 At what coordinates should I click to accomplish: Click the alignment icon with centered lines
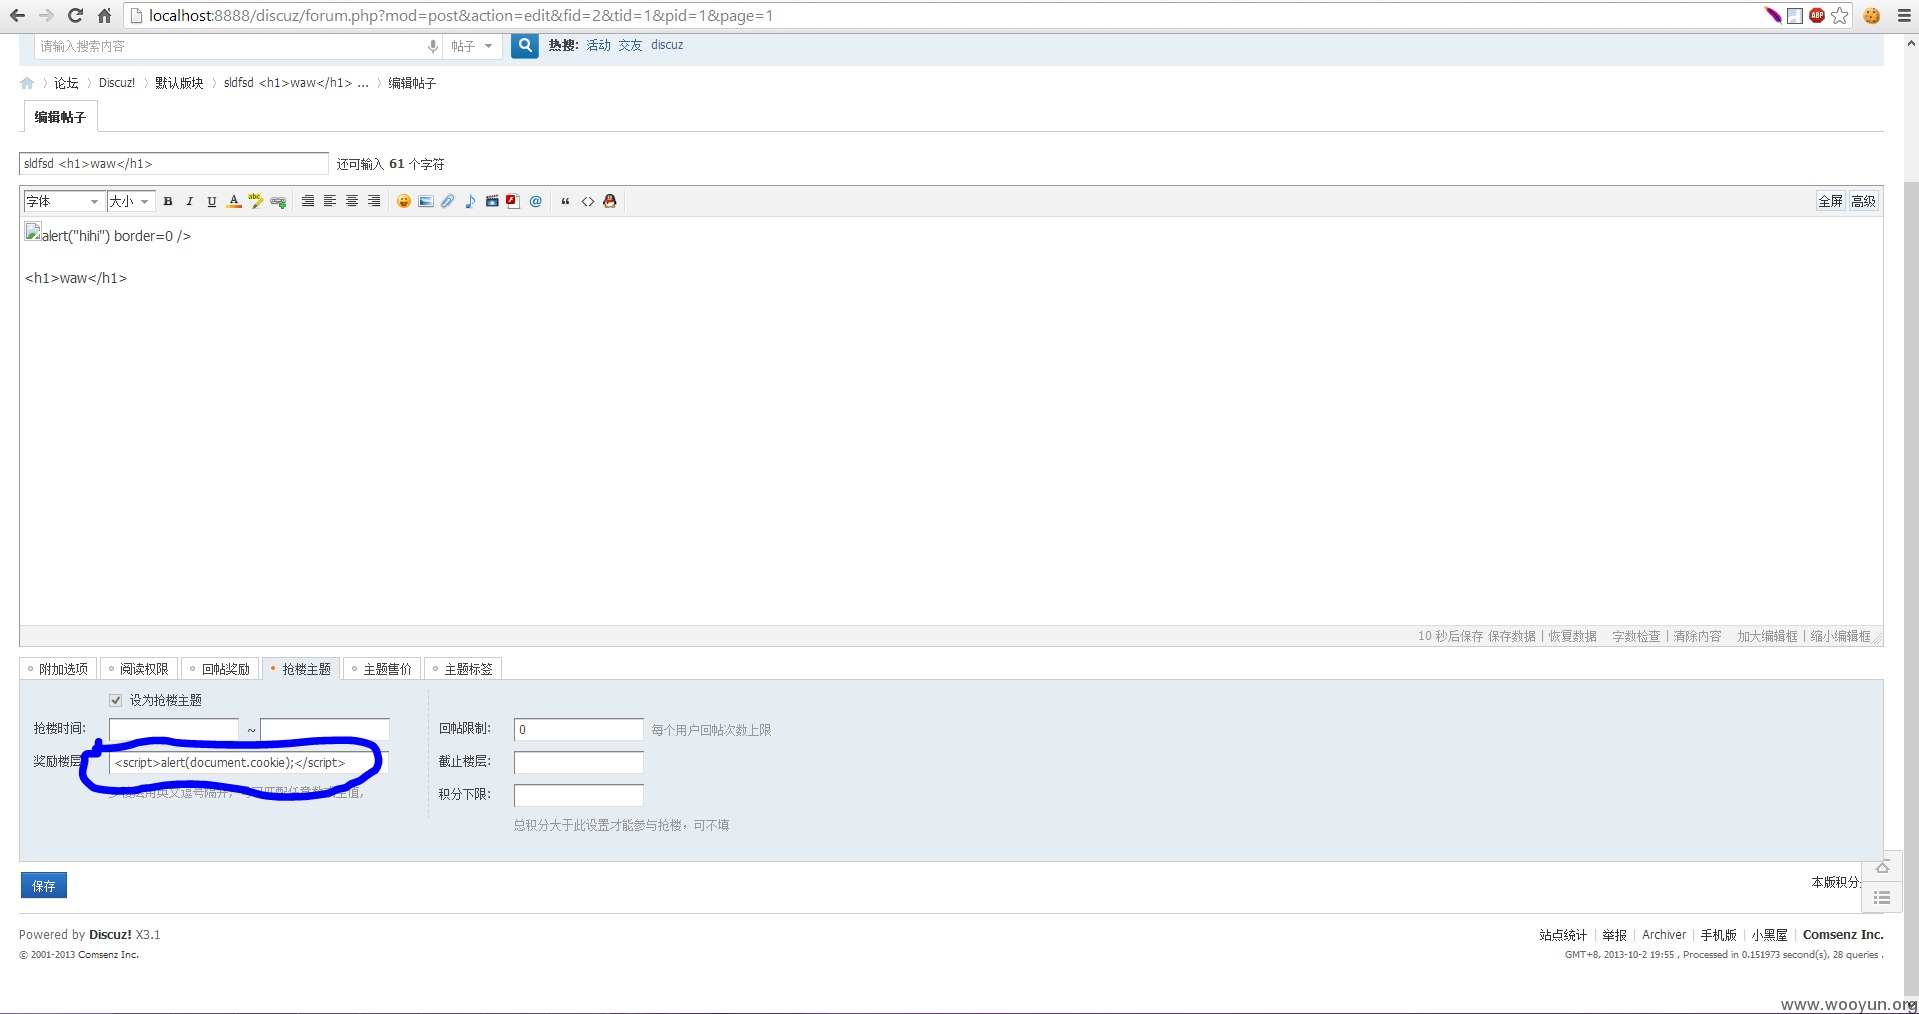[352, 201]
